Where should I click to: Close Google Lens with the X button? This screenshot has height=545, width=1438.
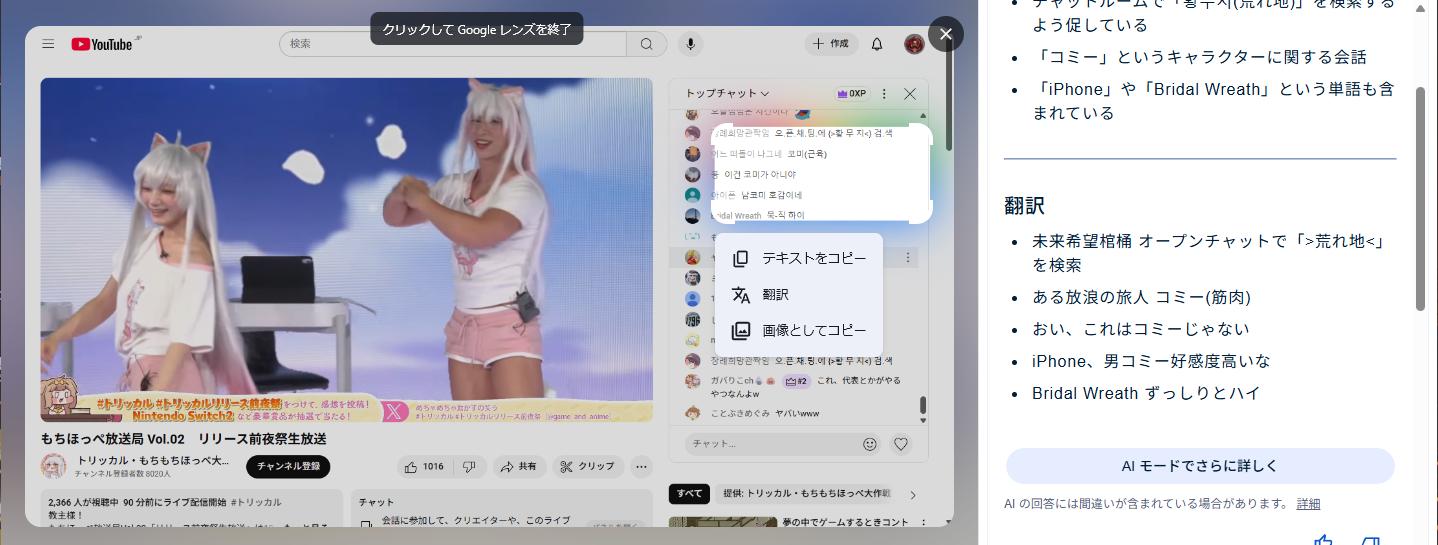coord(945,35)
